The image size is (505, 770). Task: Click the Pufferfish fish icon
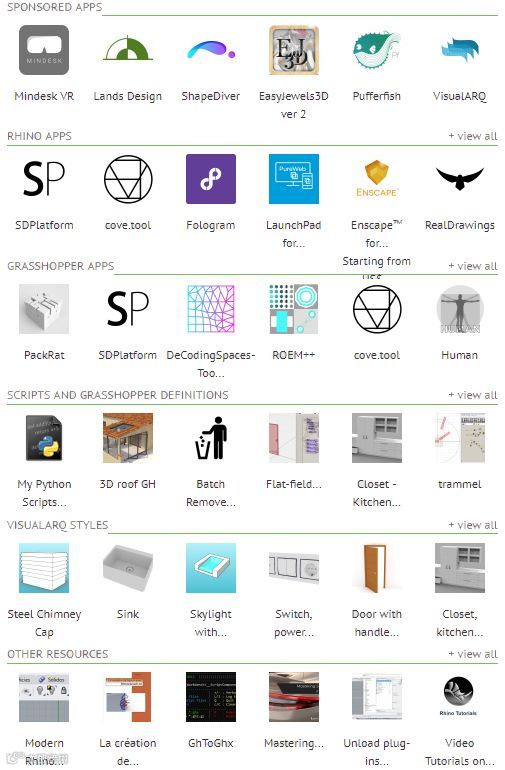(x=376, y=50)
